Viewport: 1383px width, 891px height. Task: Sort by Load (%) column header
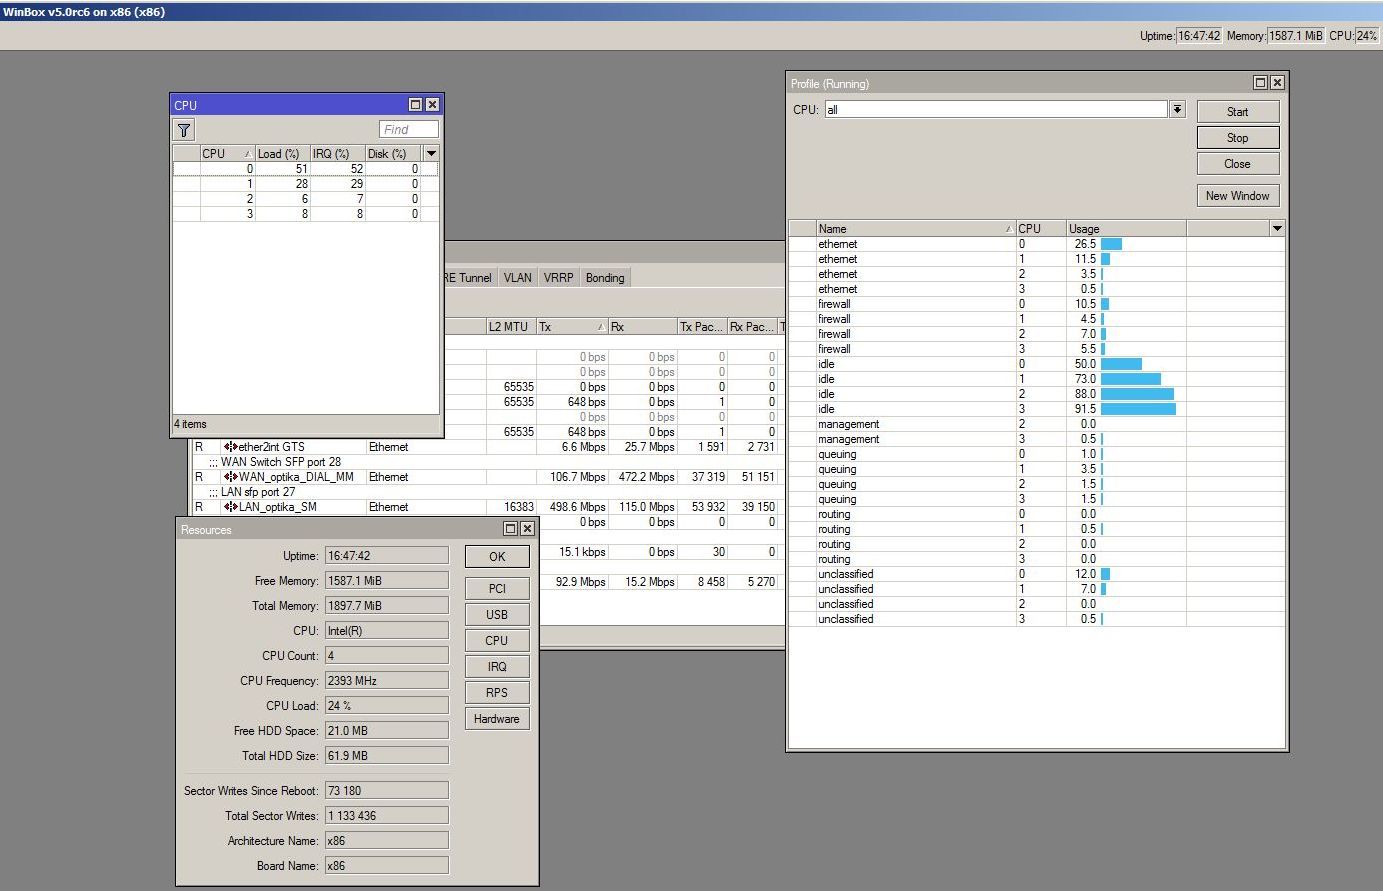pos(282,153)
